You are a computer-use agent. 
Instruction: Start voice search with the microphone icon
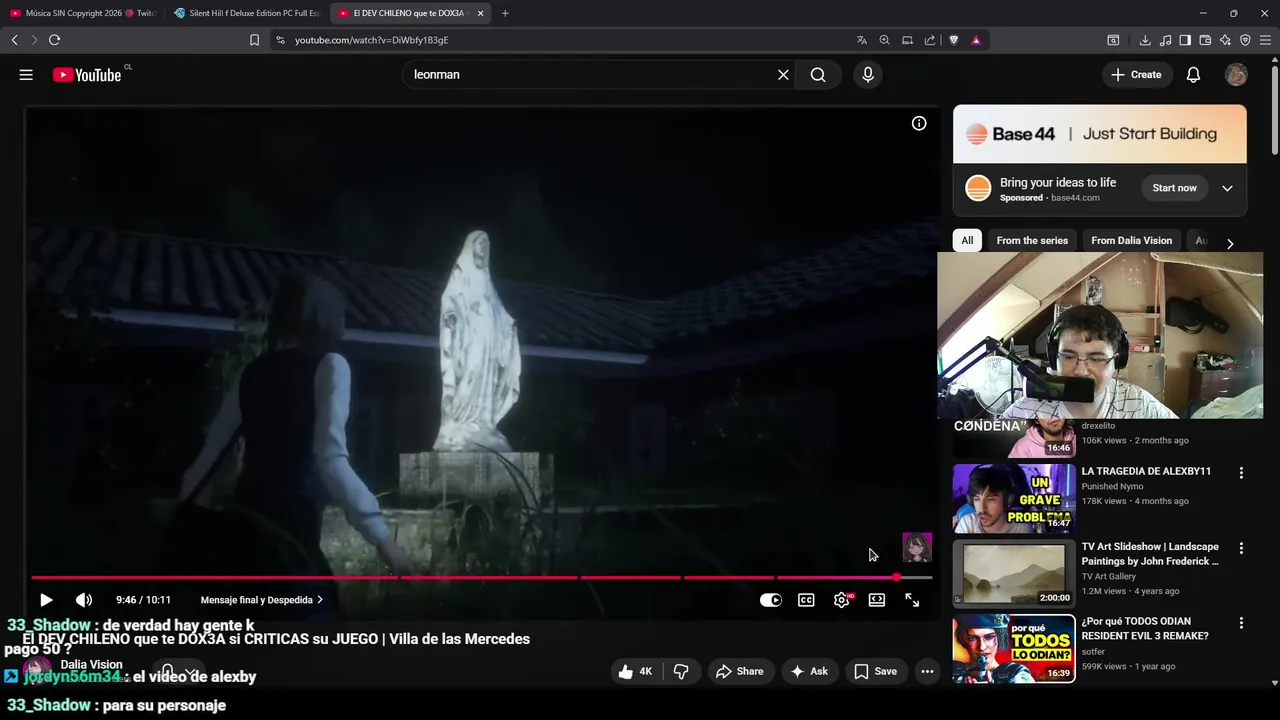[867, 75]
